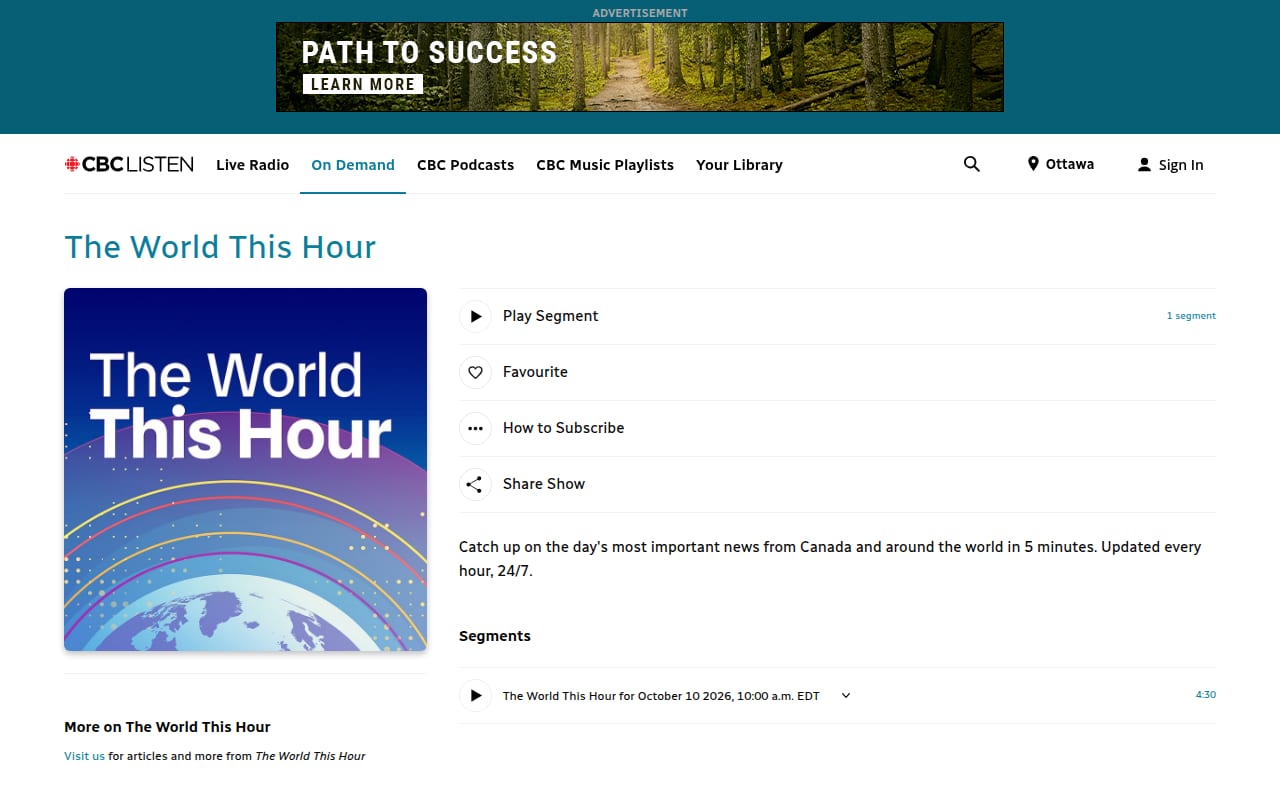Viewport: 1280px width, 800px height.
Task: Click the CBC Listen logo
Action: pyautogui.click(x=129, y=165)
